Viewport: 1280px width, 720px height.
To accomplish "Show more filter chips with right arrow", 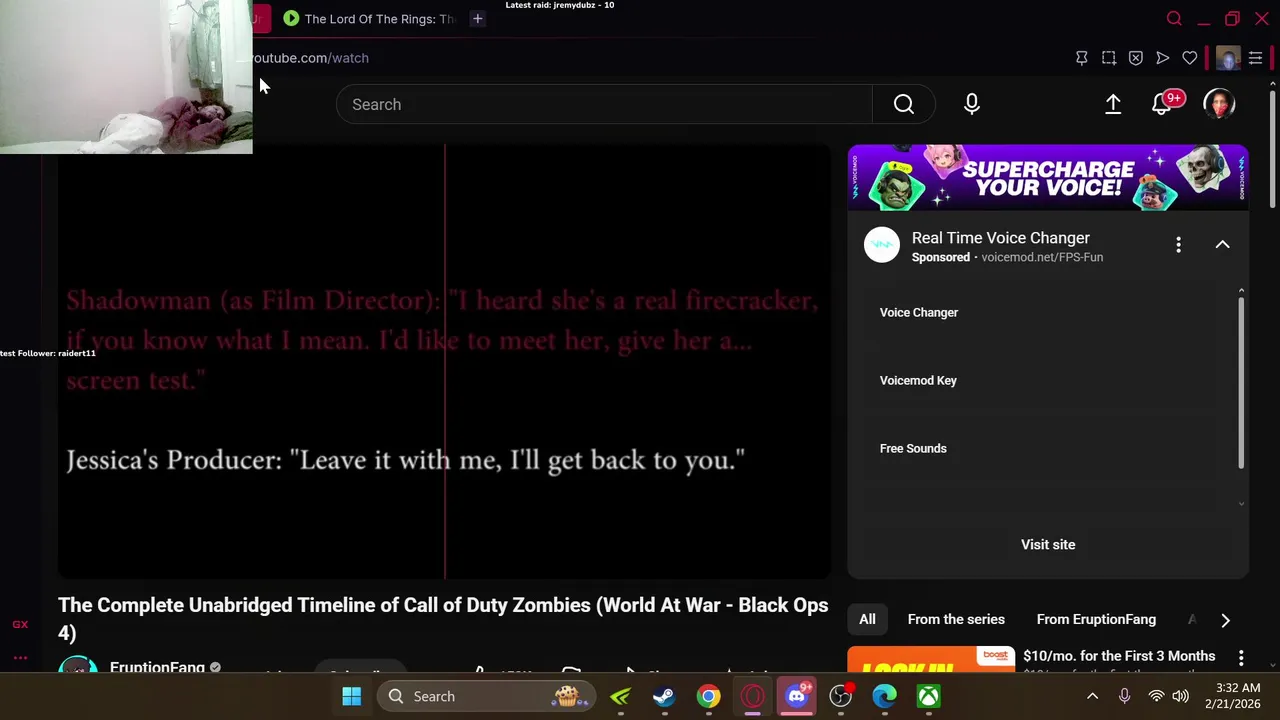I will point(1225,620).
